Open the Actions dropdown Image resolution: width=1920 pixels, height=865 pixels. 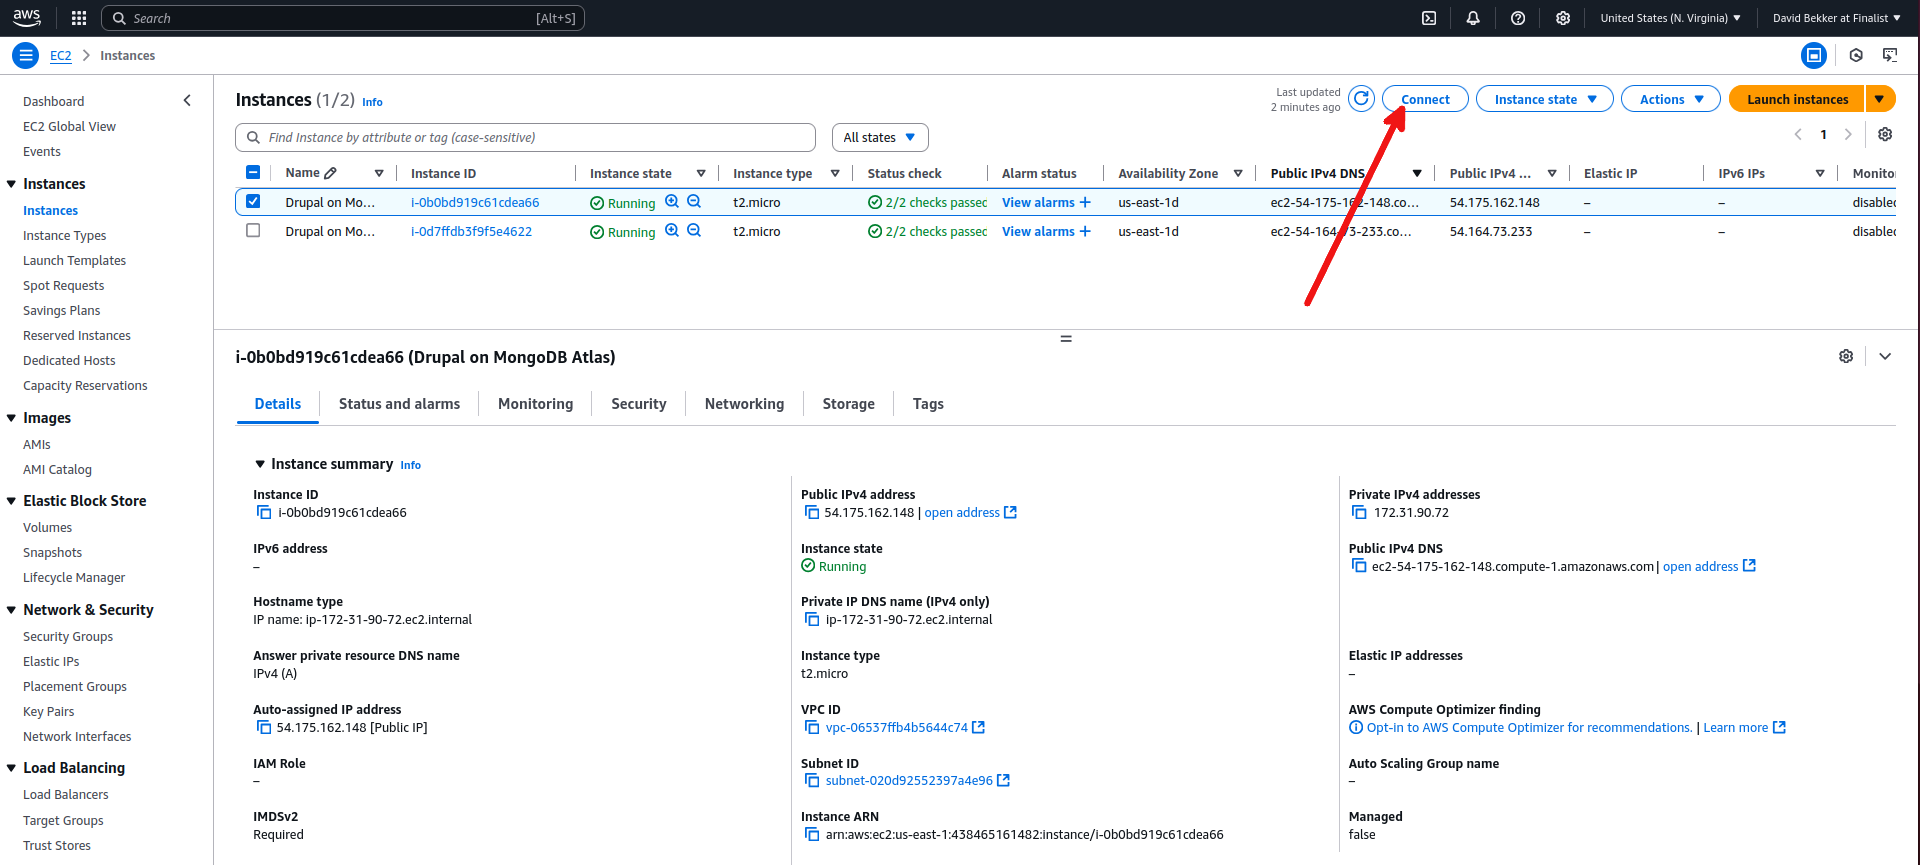pos(1671,99)
